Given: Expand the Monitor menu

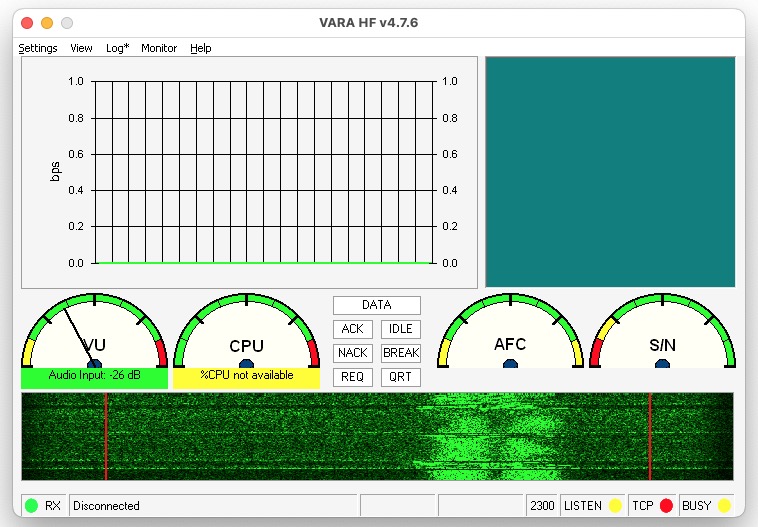Looking at the screenshot, I should (x=159, y=48).
